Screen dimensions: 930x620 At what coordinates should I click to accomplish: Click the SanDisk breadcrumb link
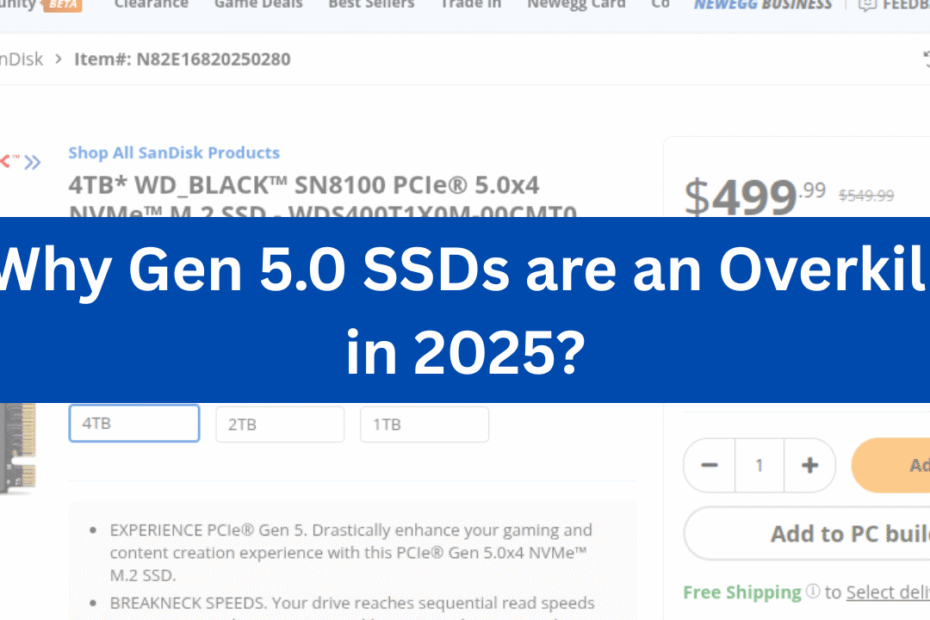coord(21,59)
